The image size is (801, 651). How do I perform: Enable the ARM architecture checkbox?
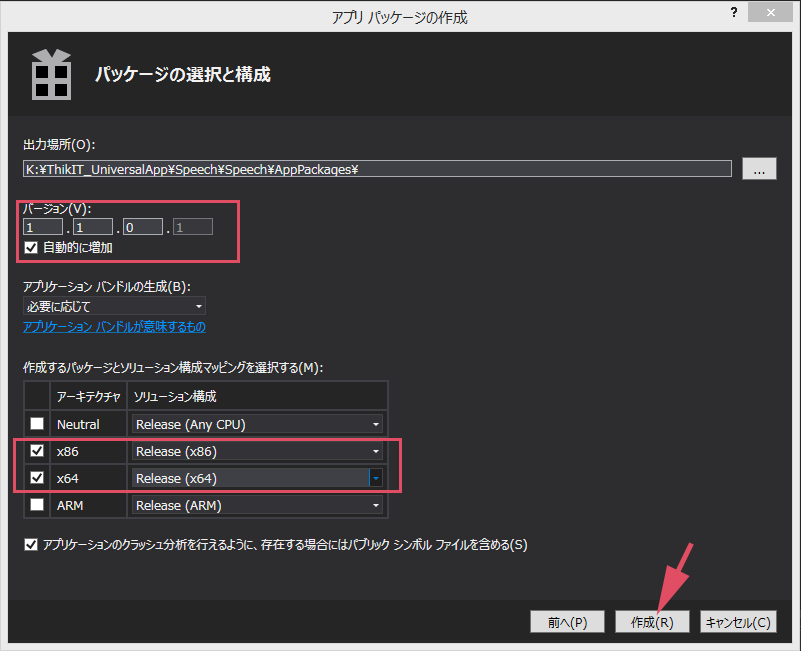37,505
